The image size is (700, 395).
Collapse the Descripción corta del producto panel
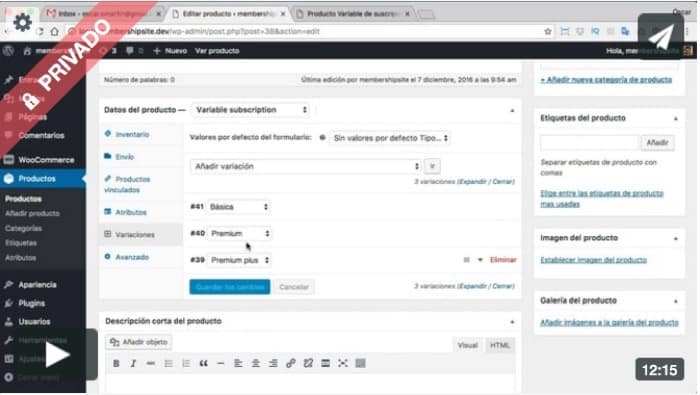[x=512, y=321]
